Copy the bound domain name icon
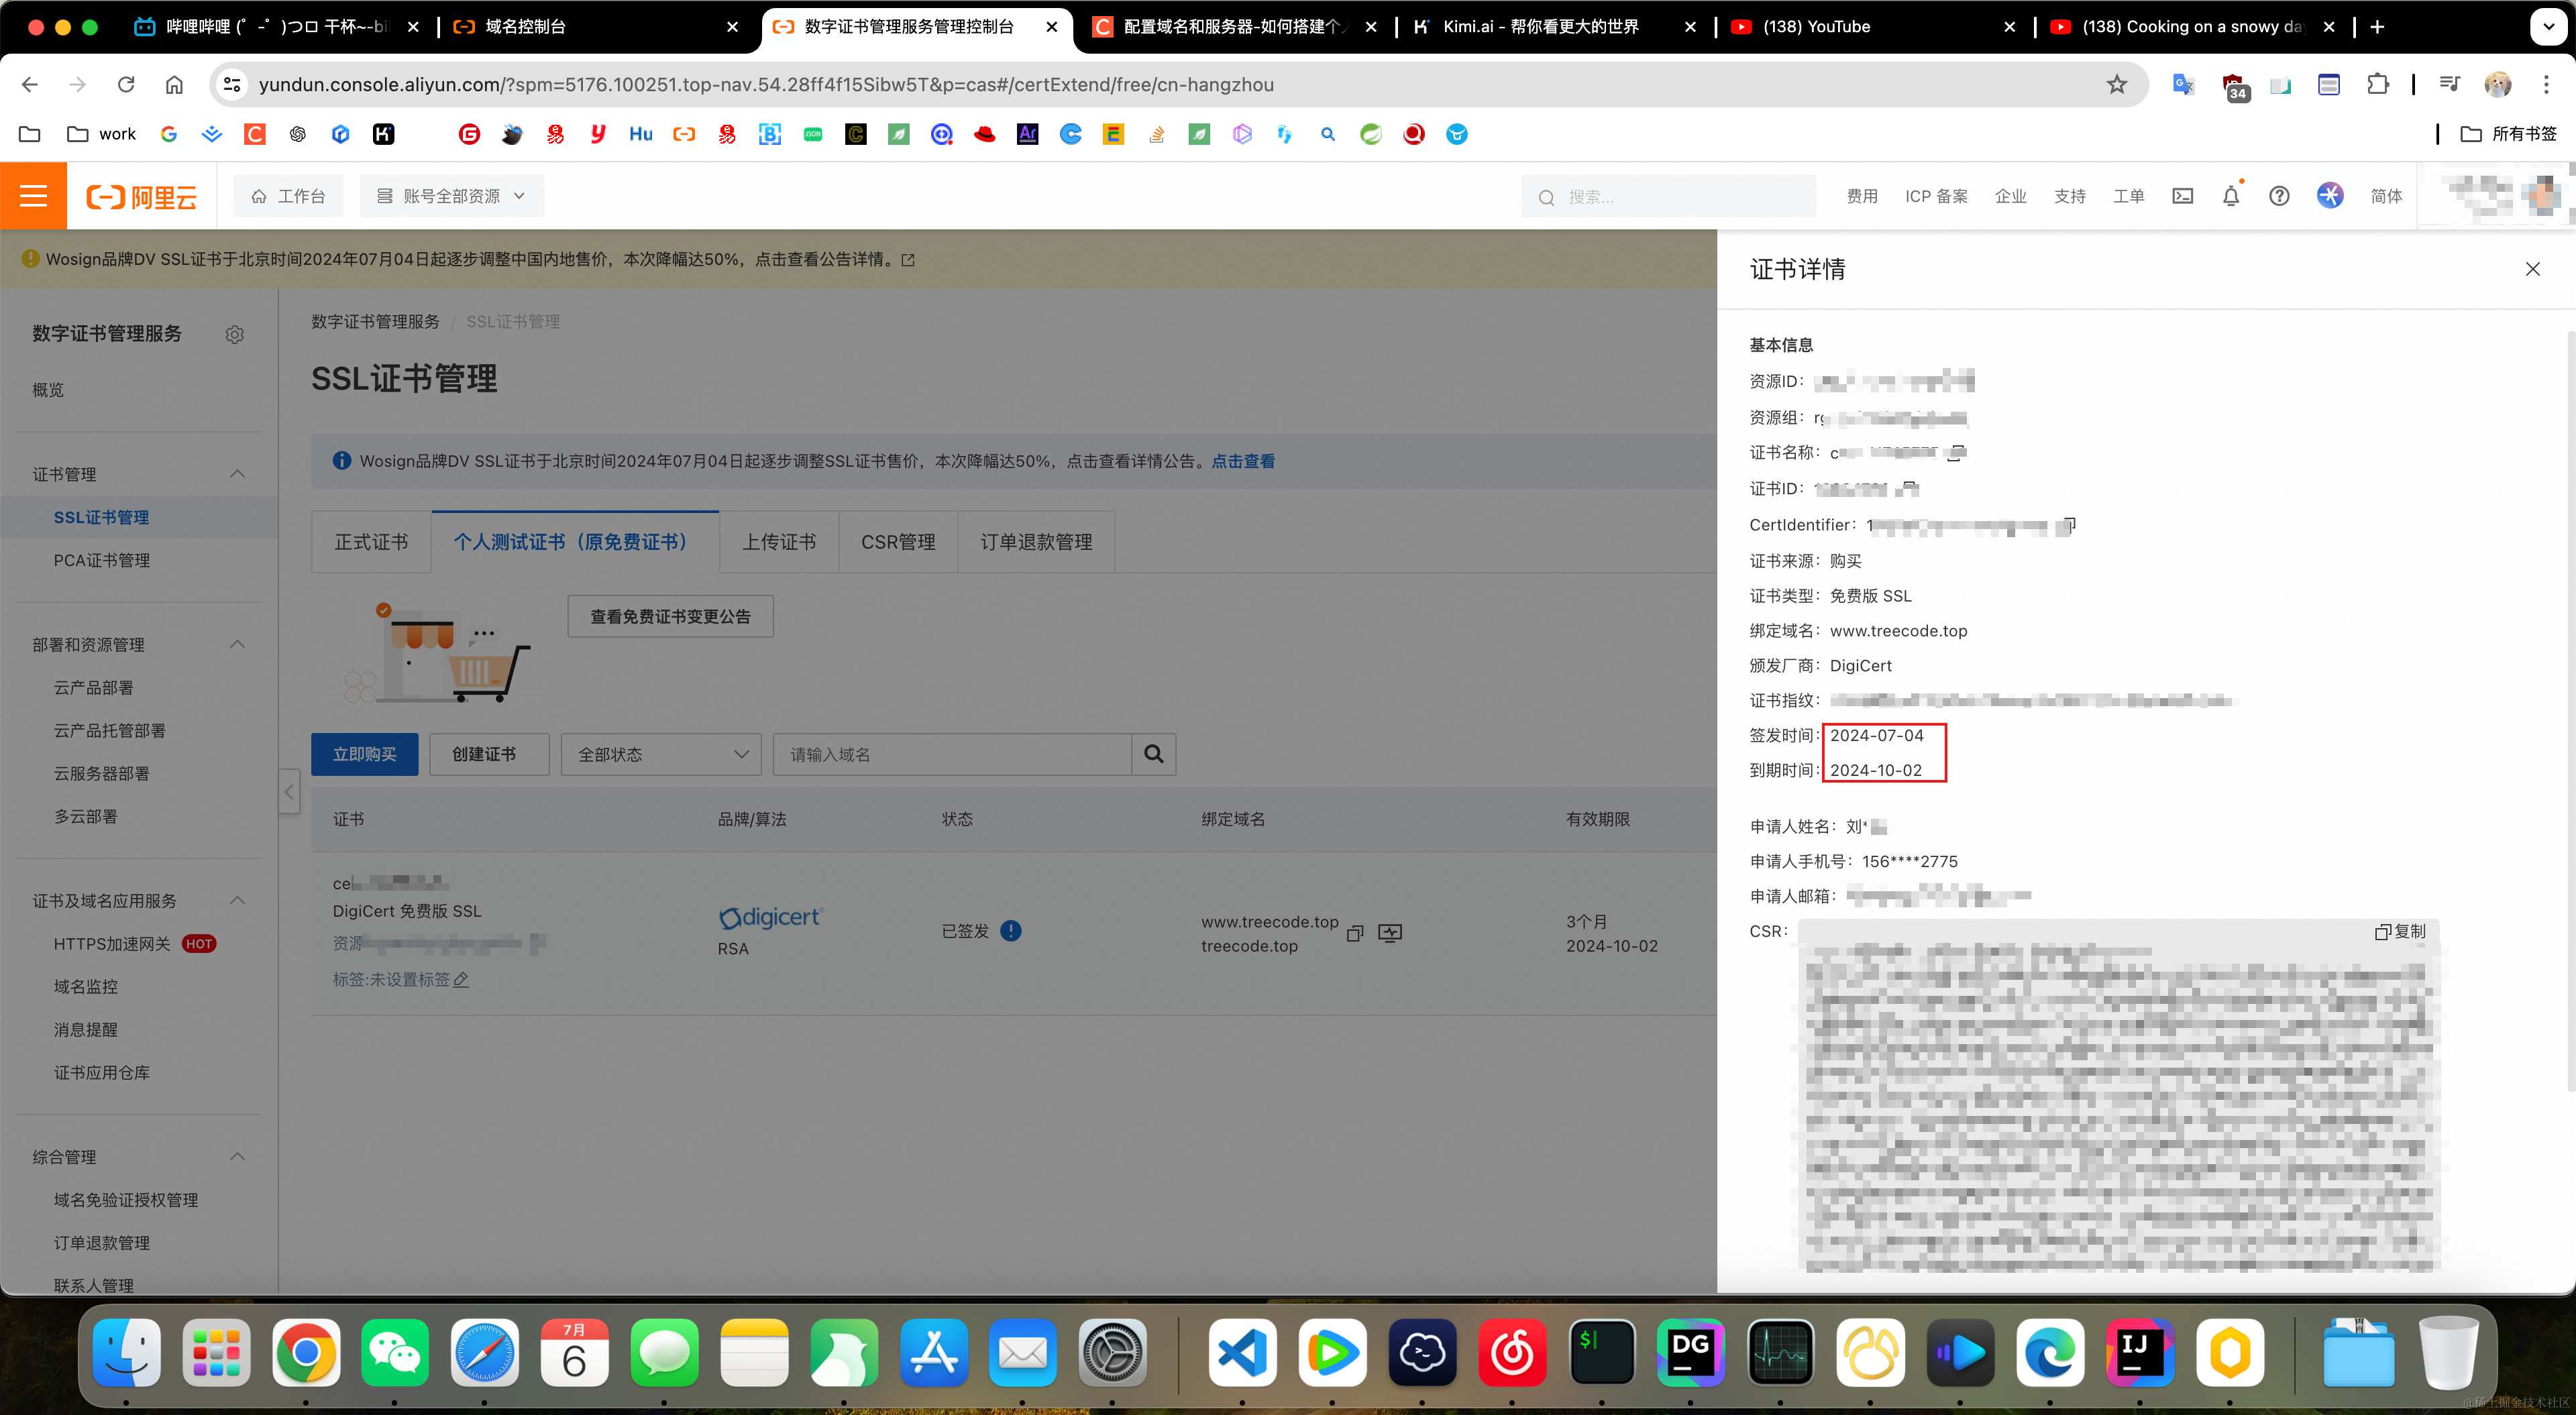2576x1415 pixels. click(x=1355, y=933)
